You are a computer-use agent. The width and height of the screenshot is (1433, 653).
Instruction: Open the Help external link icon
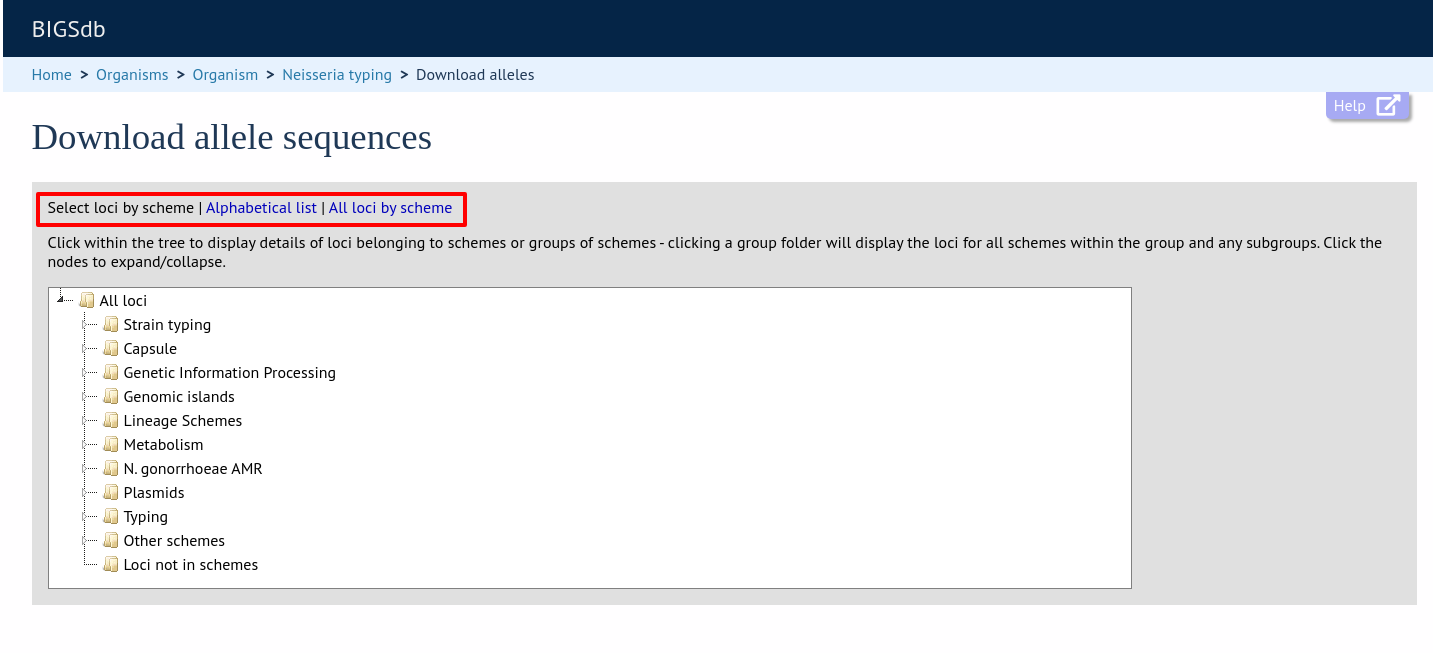[1388, 106]
